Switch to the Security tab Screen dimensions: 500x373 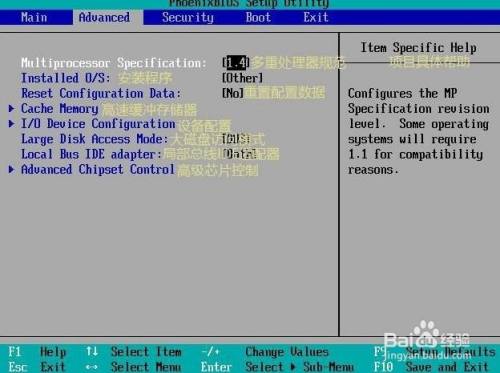(188, 17)
